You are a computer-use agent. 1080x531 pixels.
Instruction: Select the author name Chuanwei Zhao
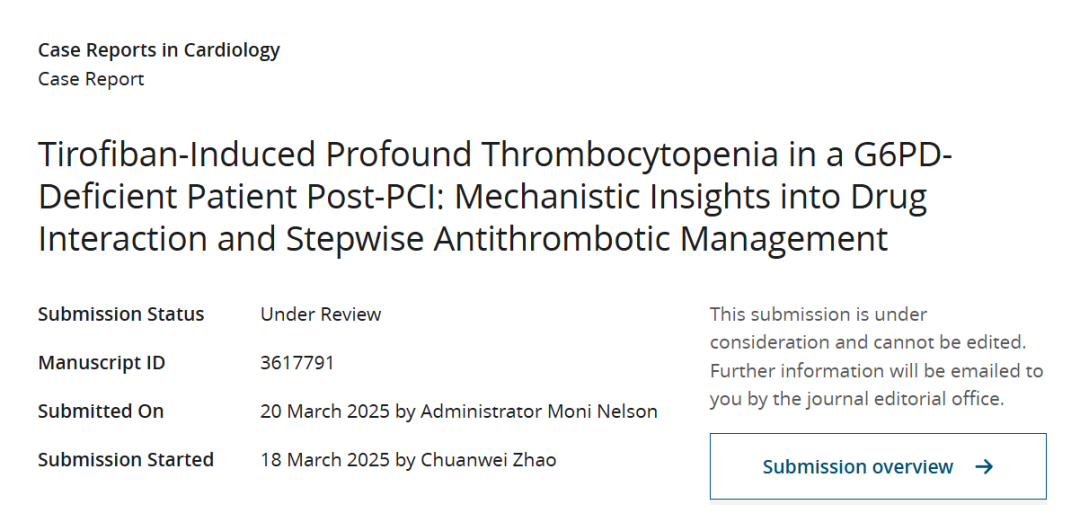tap(488, 460)
